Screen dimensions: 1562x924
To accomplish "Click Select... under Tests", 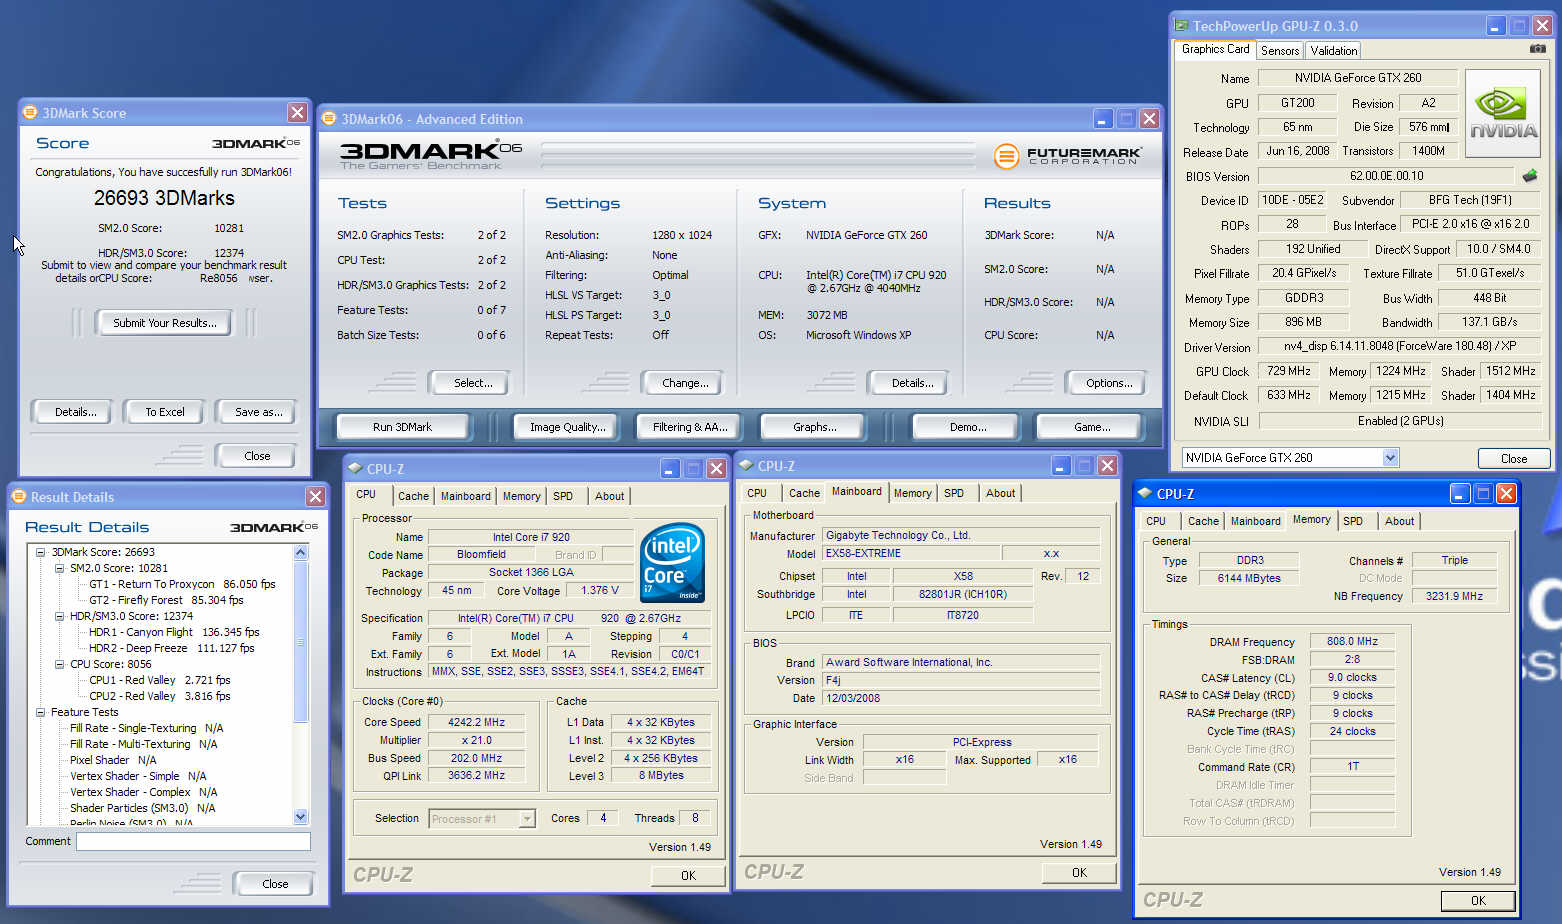I will click(x=472, y=383).
